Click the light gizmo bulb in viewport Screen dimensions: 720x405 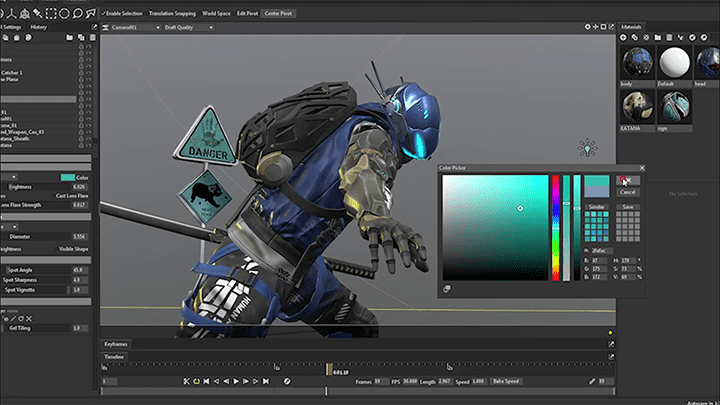click(587, 148)
